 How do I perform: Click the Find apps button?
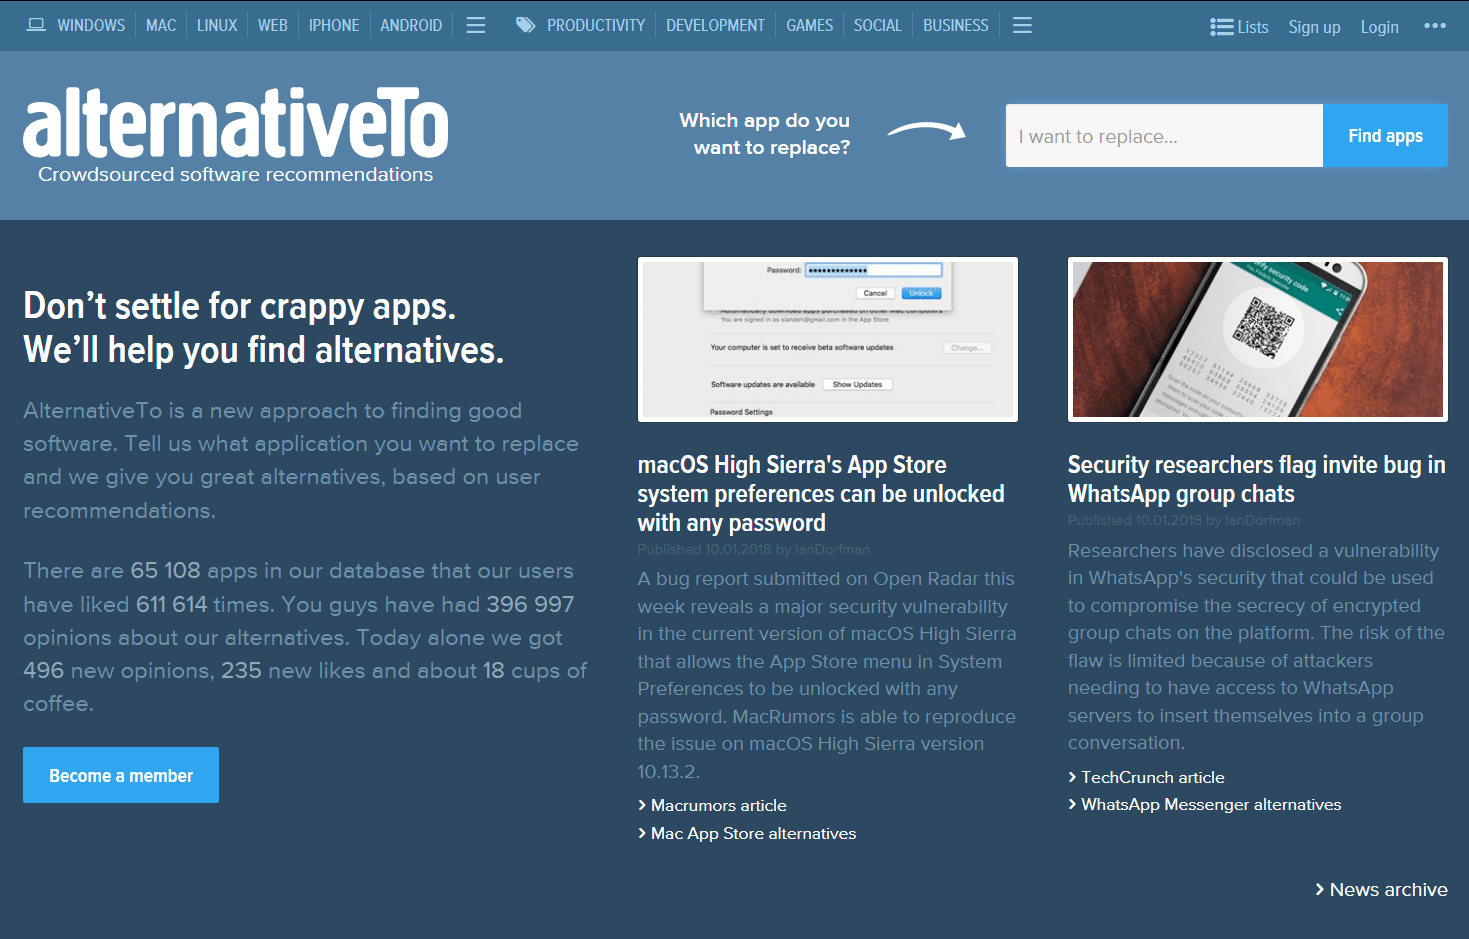(1385, 136)
